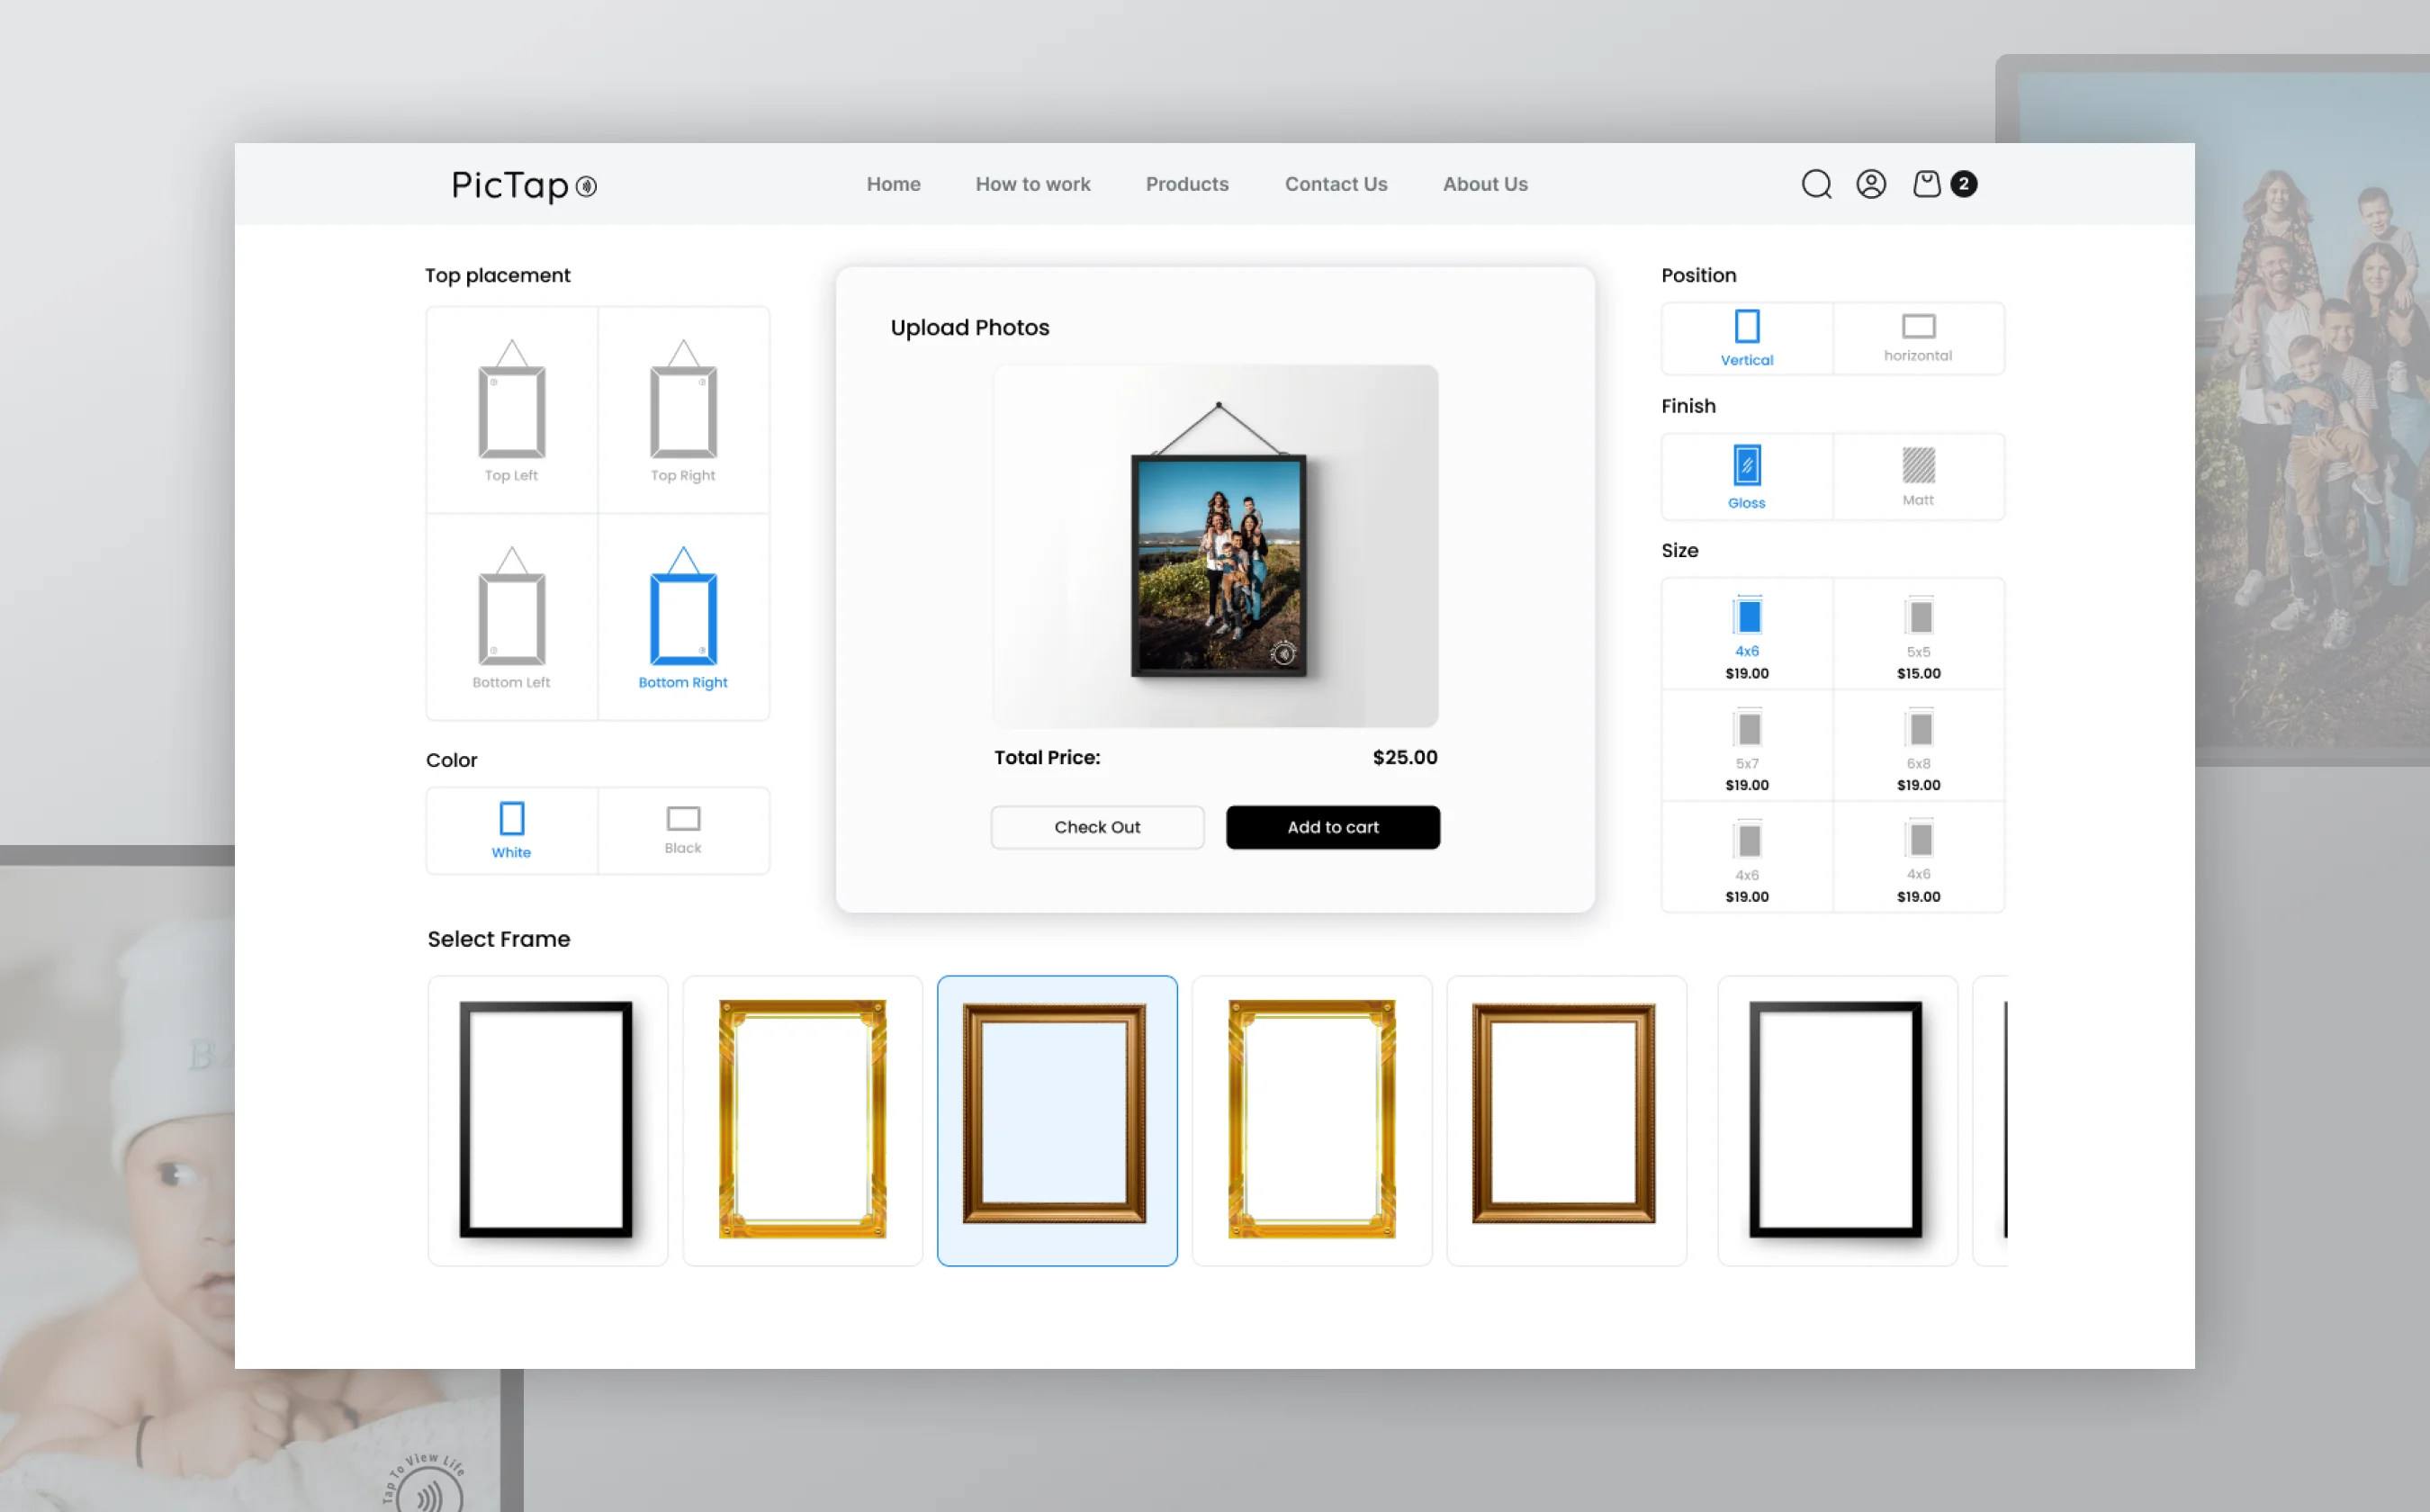Click the Total Price label
Image resolution: width=2430 pixels, height=1512 pixels.
coord(1047,757)
